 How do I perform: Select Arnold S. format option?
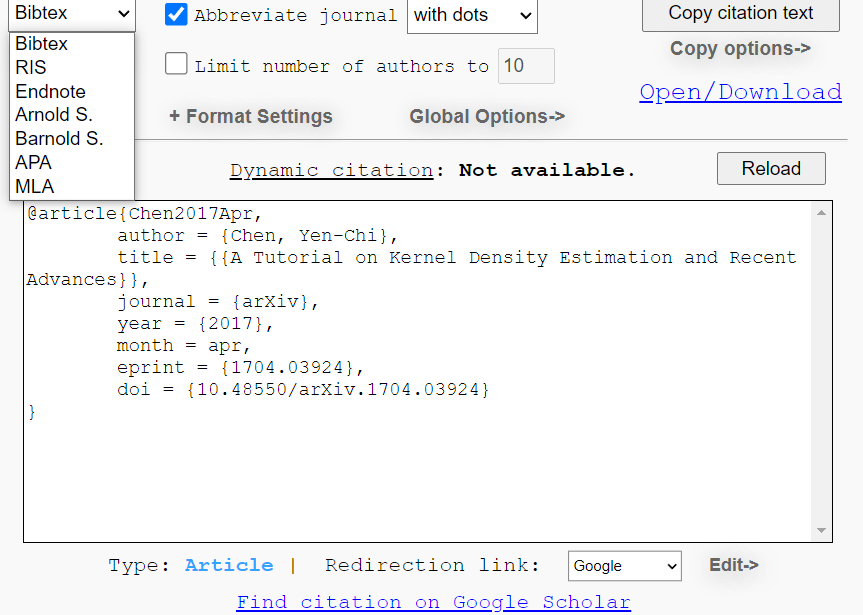54,115
